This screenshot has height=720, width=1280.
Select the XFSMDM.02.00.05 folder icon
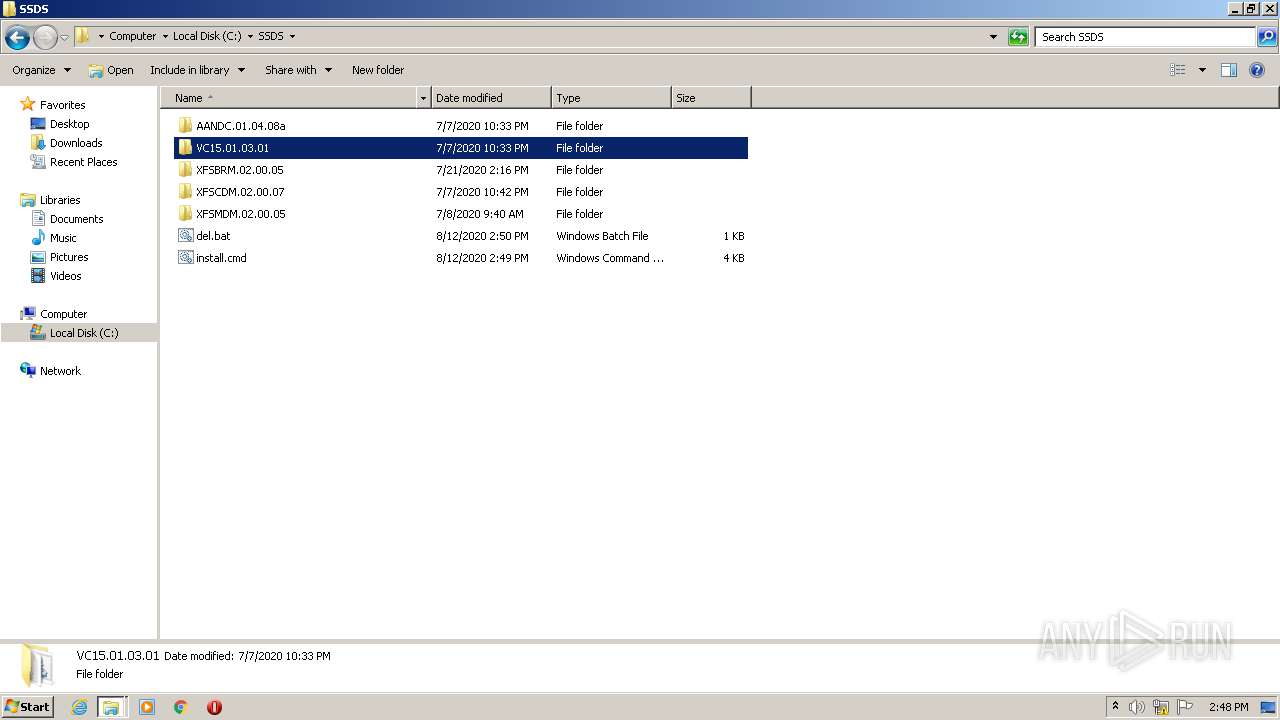(185, 214)
